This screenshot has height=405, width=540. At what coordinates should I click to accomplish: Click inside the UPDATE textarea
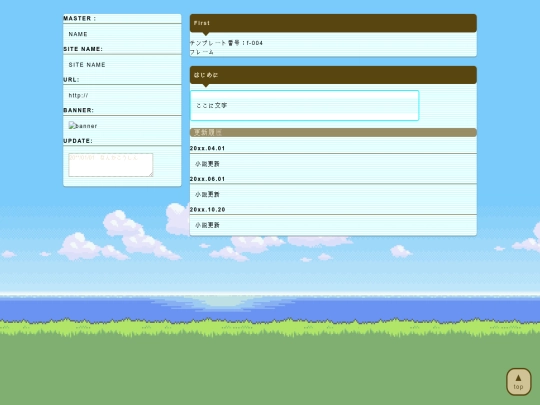111,165
